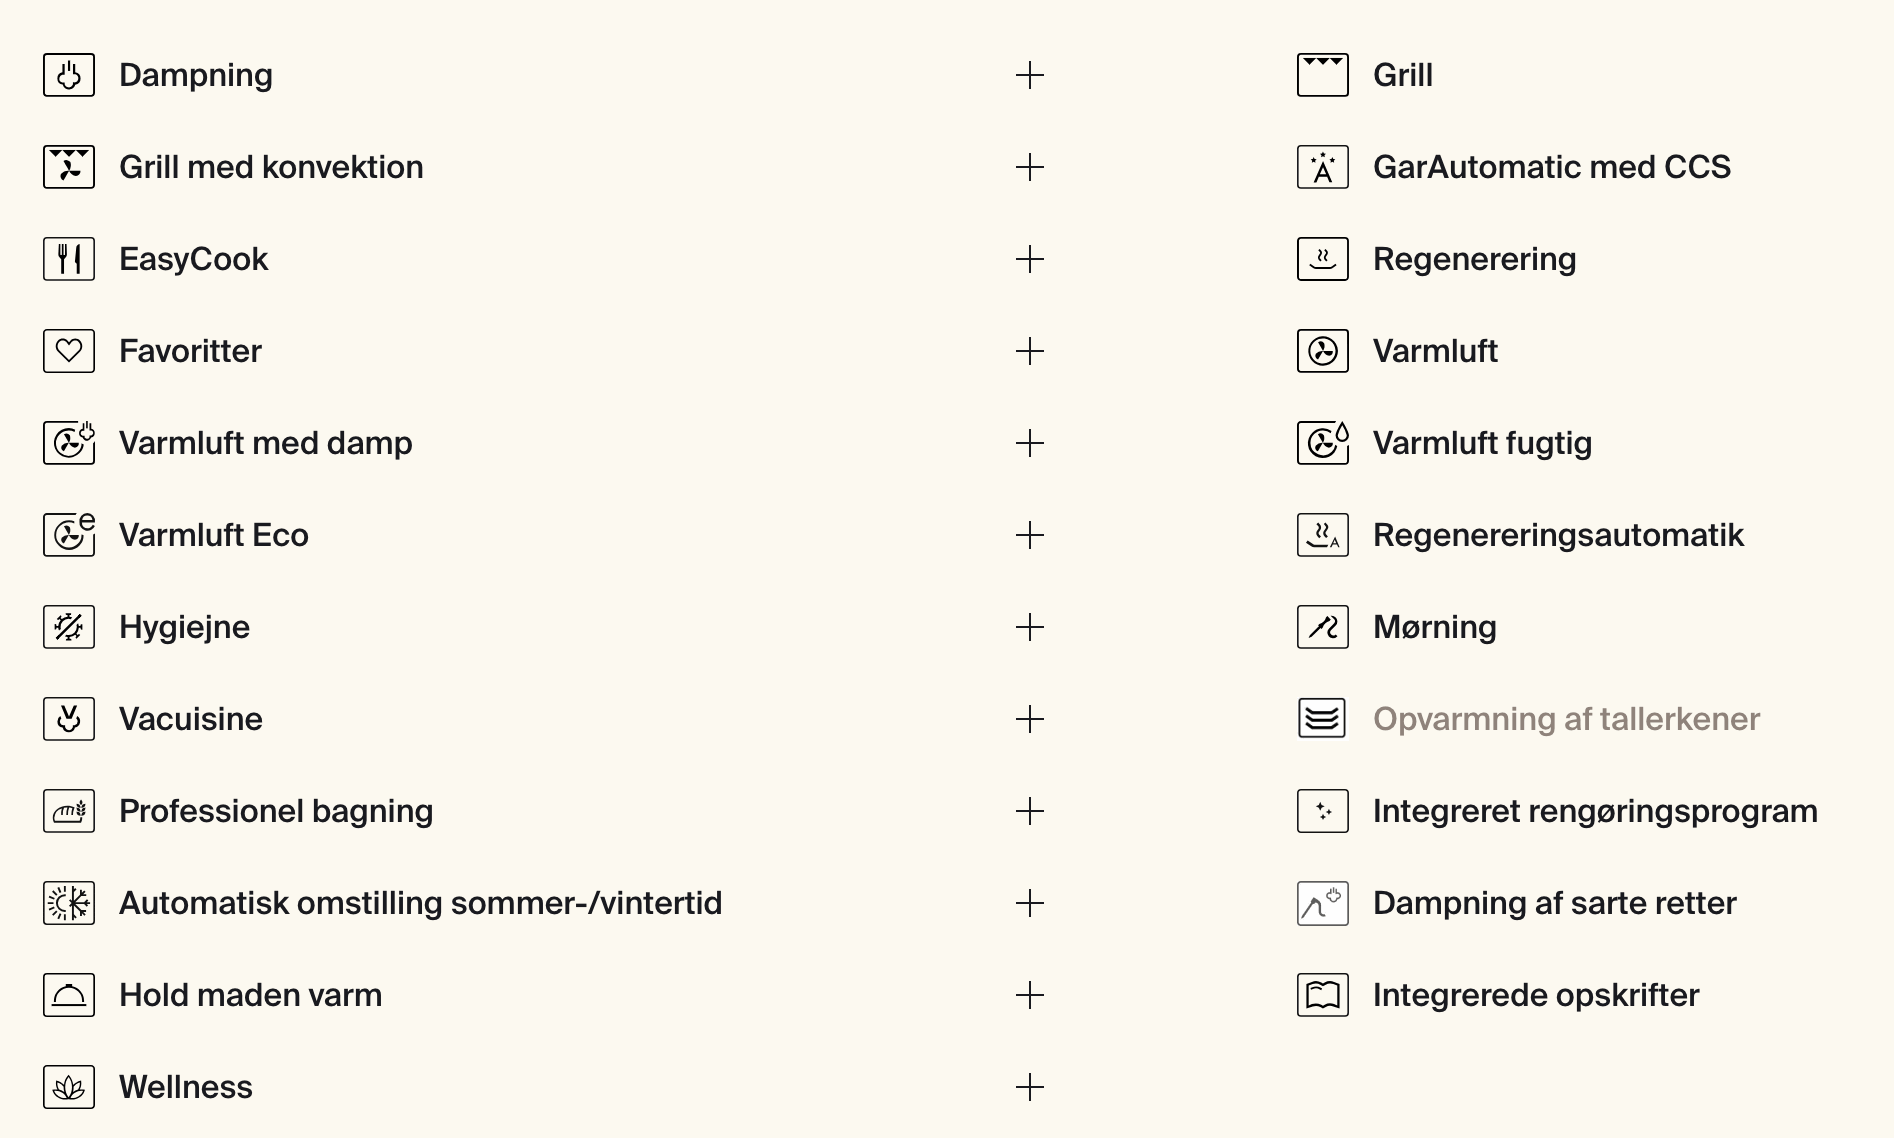This screenshot has height=1138, width=1894.
Task: Click the Wellness lotus icon
Action: 69,1087
